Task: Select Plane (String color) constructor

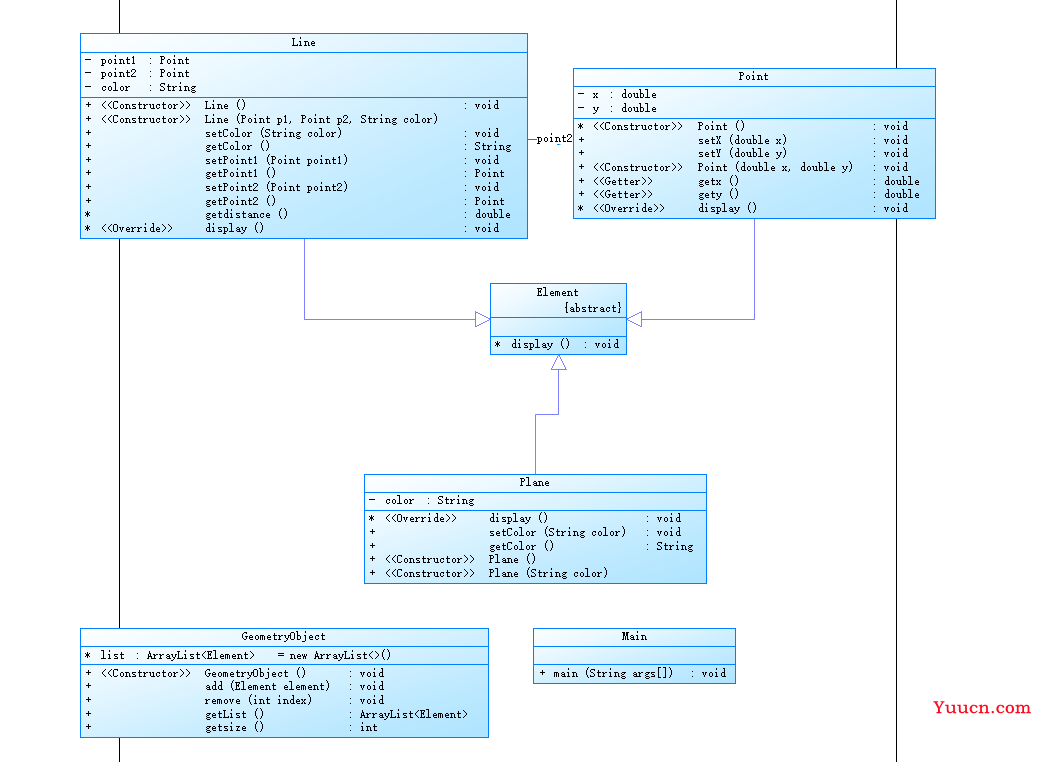Action: click(548, 574)
